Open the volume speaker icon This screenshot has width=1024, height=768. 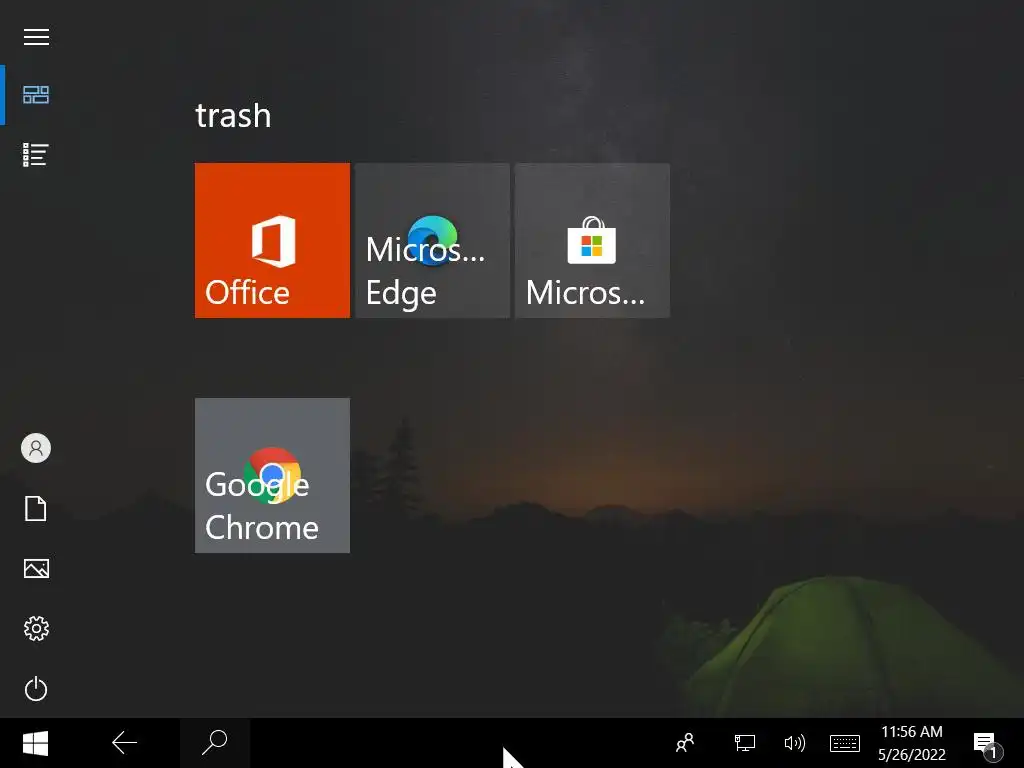pyautogui.click(x=795, y=743)
